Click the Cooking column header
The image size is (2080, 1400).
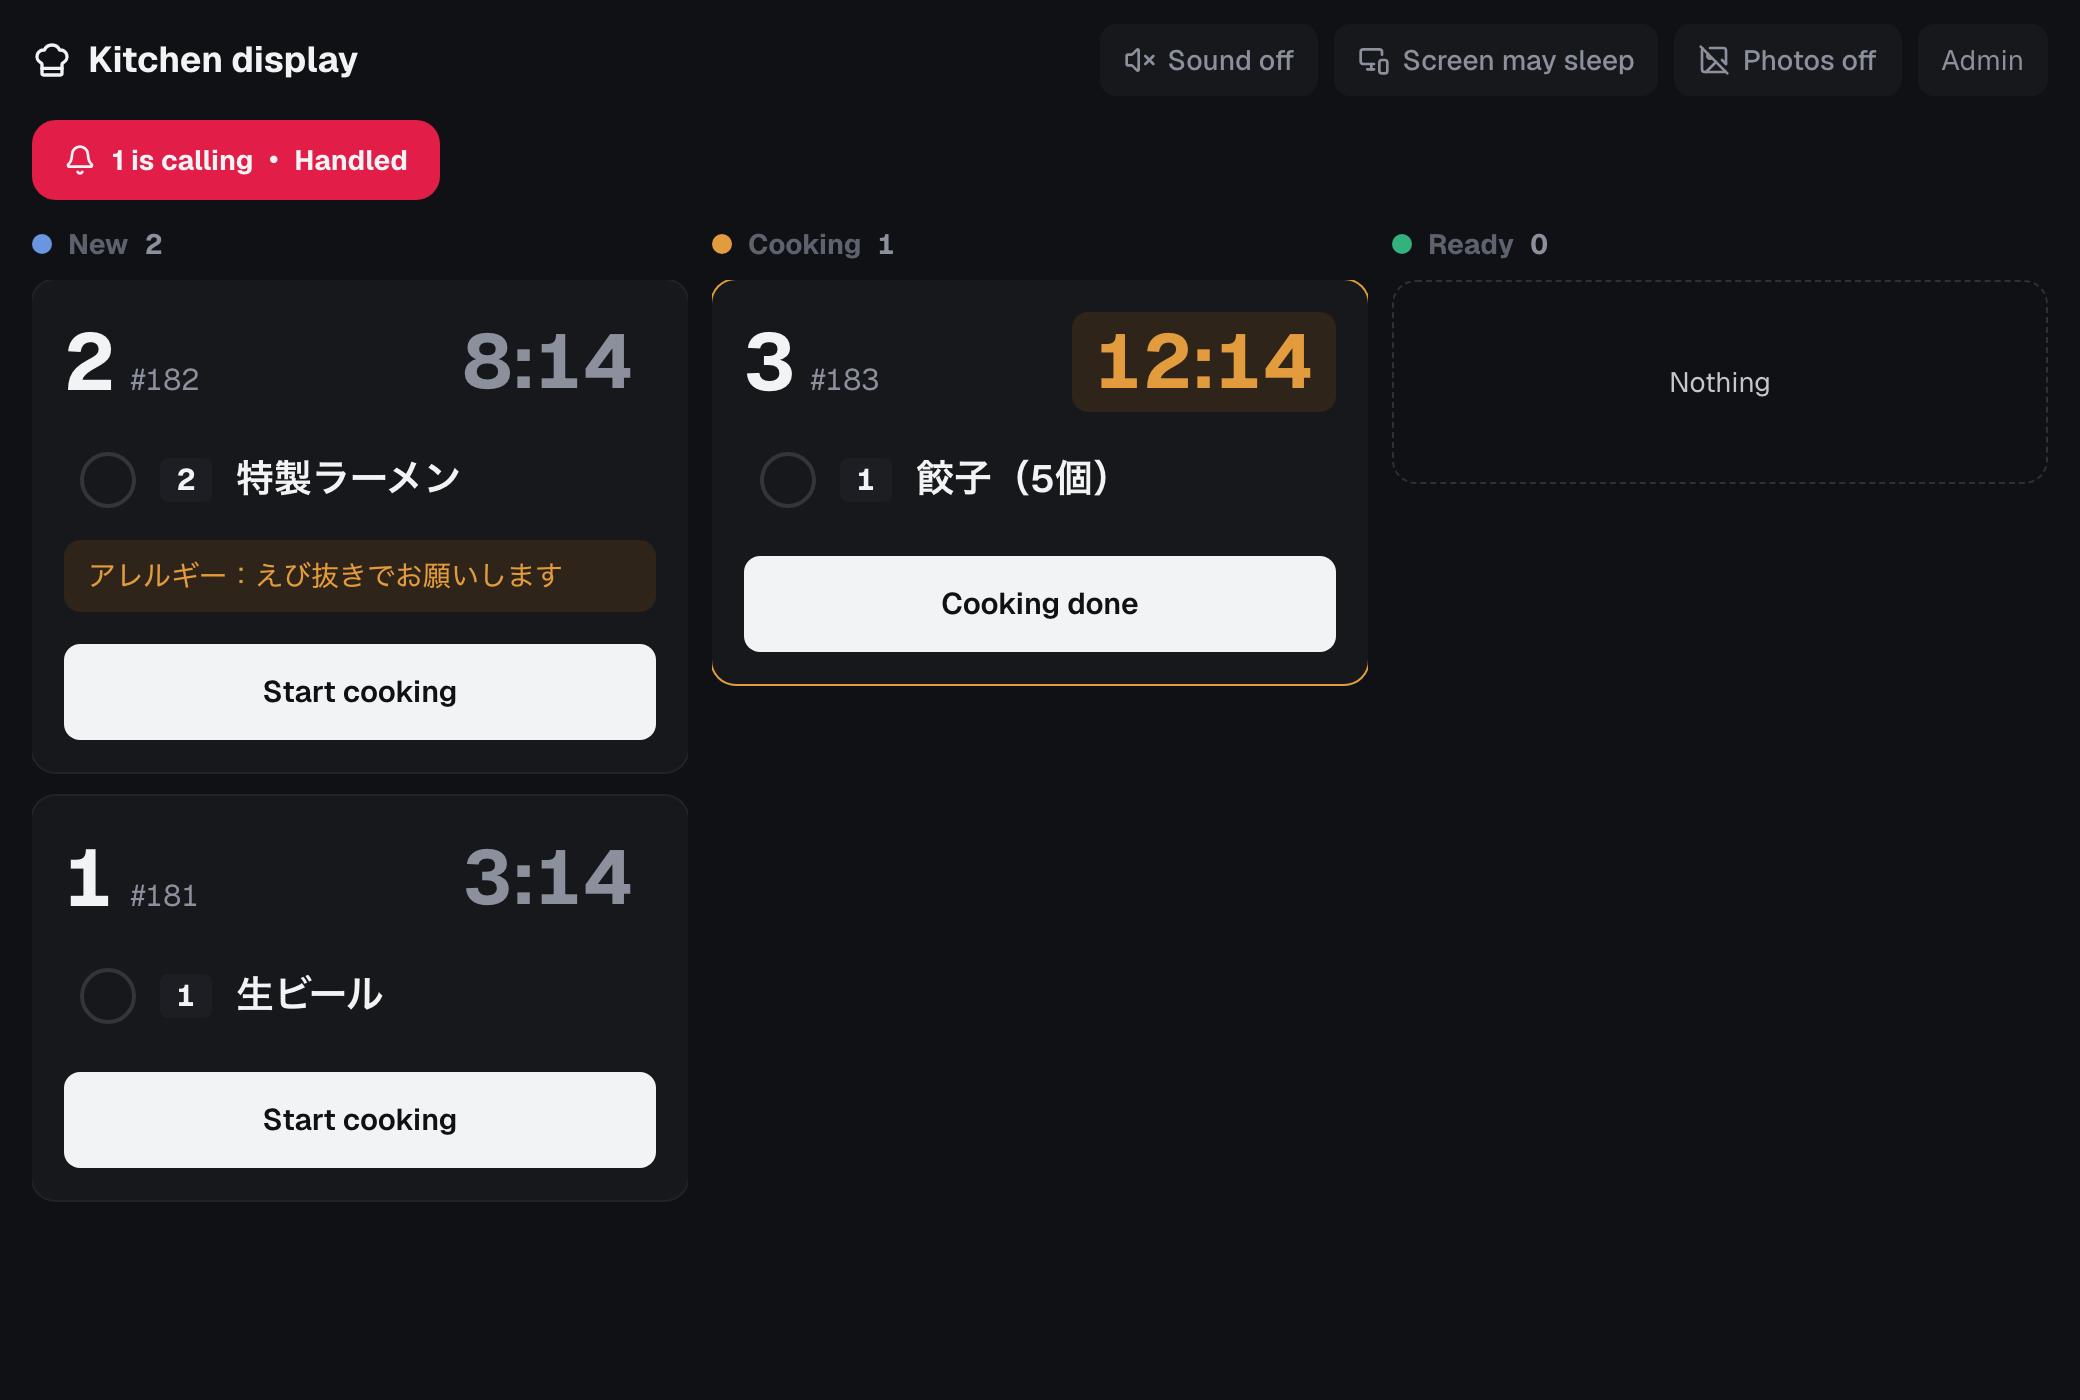(804, 244)
